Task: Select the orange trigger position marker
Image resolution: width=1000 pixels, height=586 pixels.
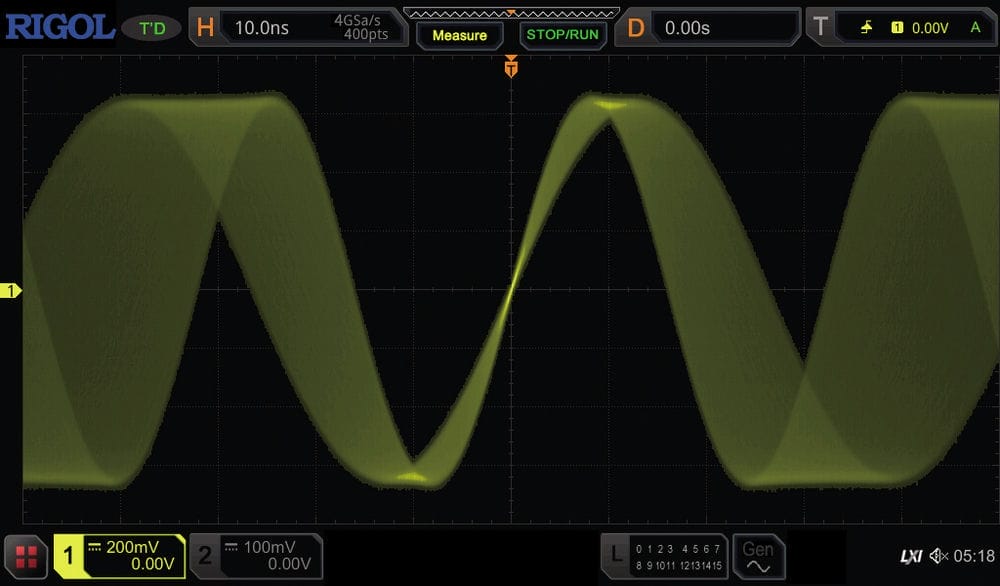Action: point(511,67)
